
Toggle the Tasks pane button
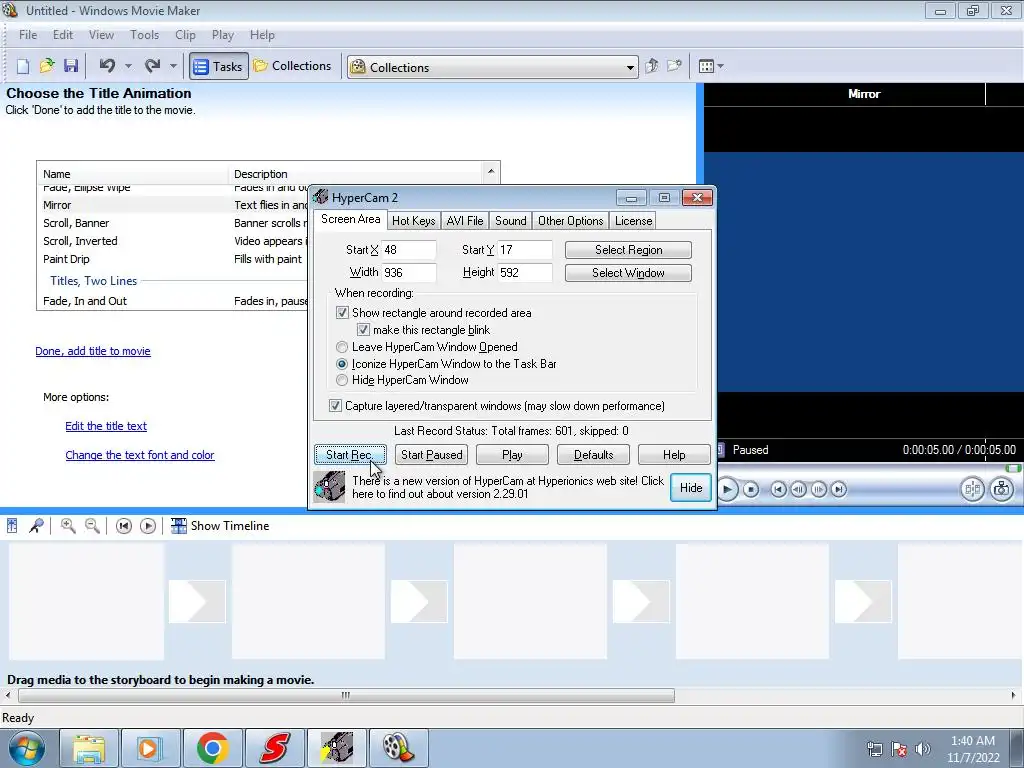pos(219,67)
